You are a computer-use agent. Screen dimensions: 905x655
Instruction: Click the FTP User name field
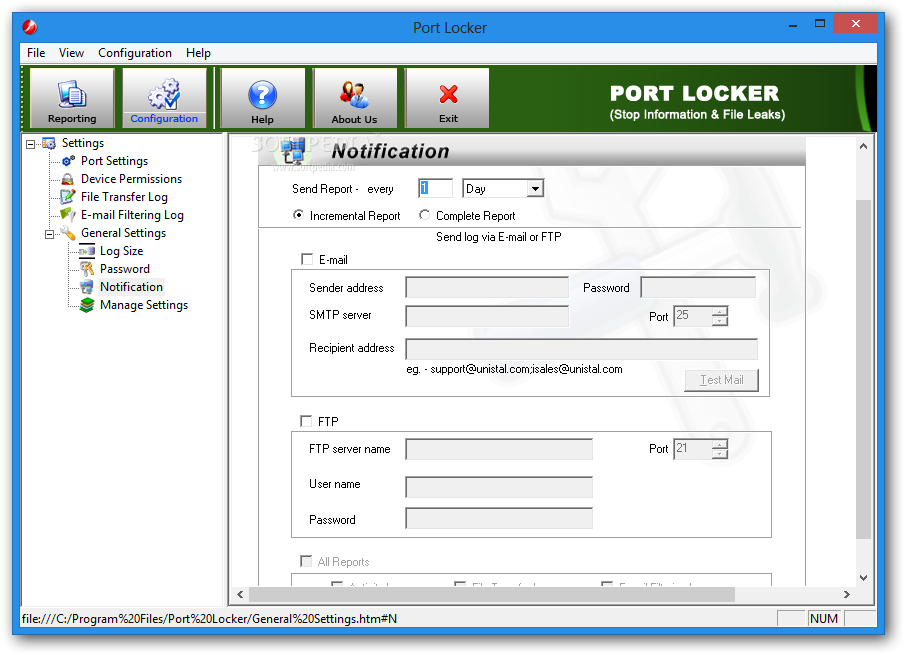[499, 486]
